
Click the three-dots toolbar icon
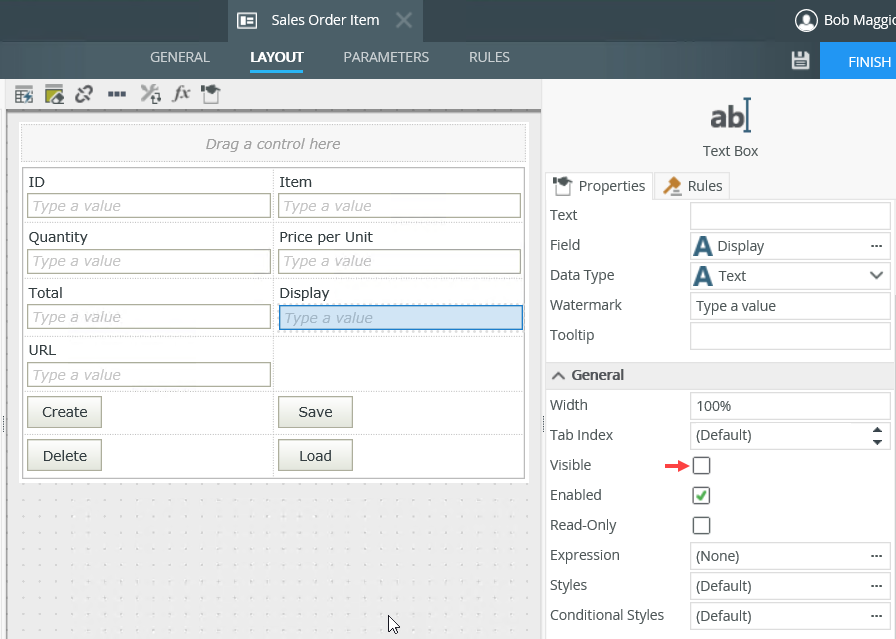point(117,94)
